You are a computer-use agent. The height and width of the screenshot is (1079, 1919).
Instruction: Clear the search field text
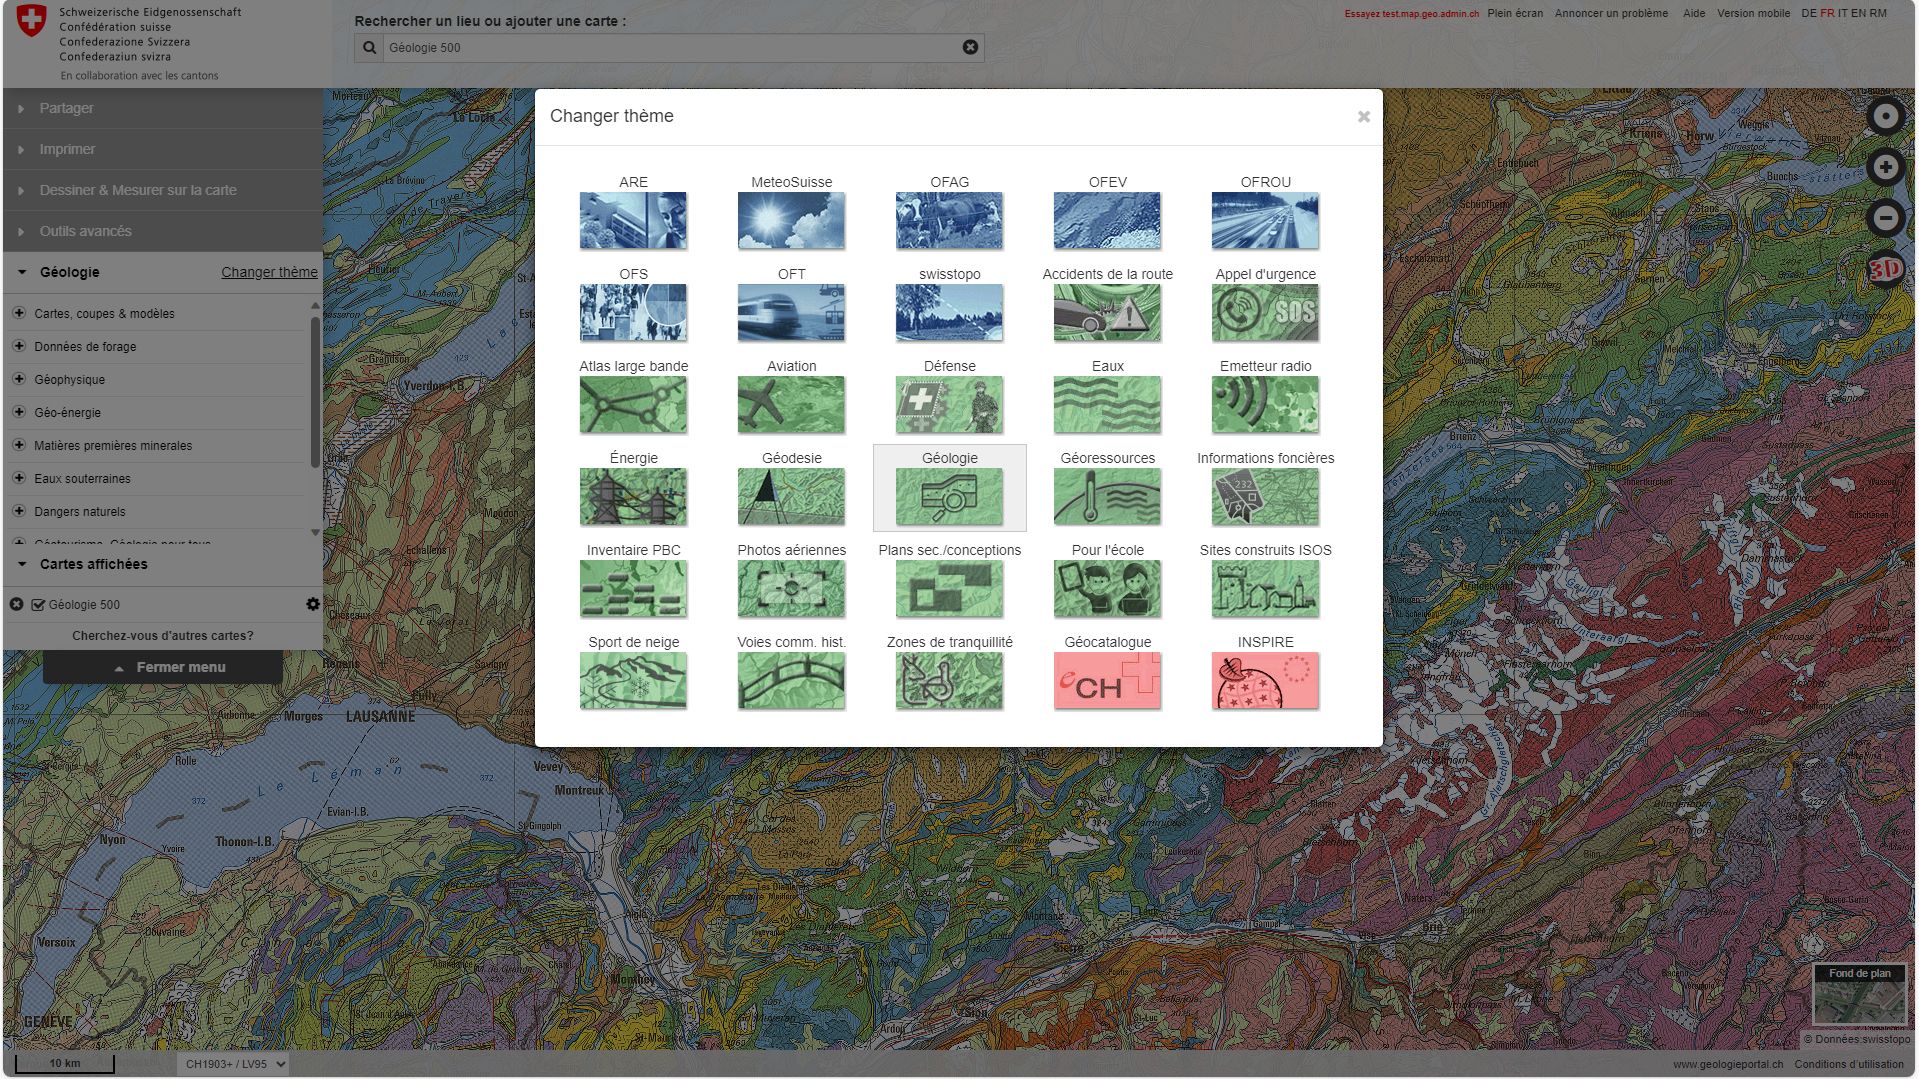click(970, 47)
